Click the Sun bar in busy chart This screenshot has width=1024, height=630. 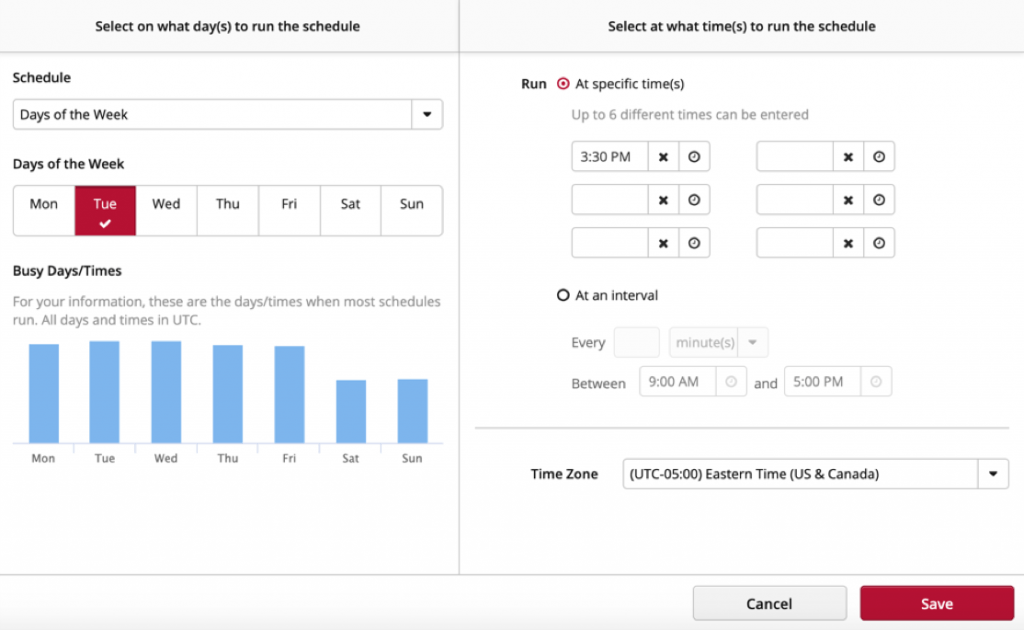click(x=413, y=411)
